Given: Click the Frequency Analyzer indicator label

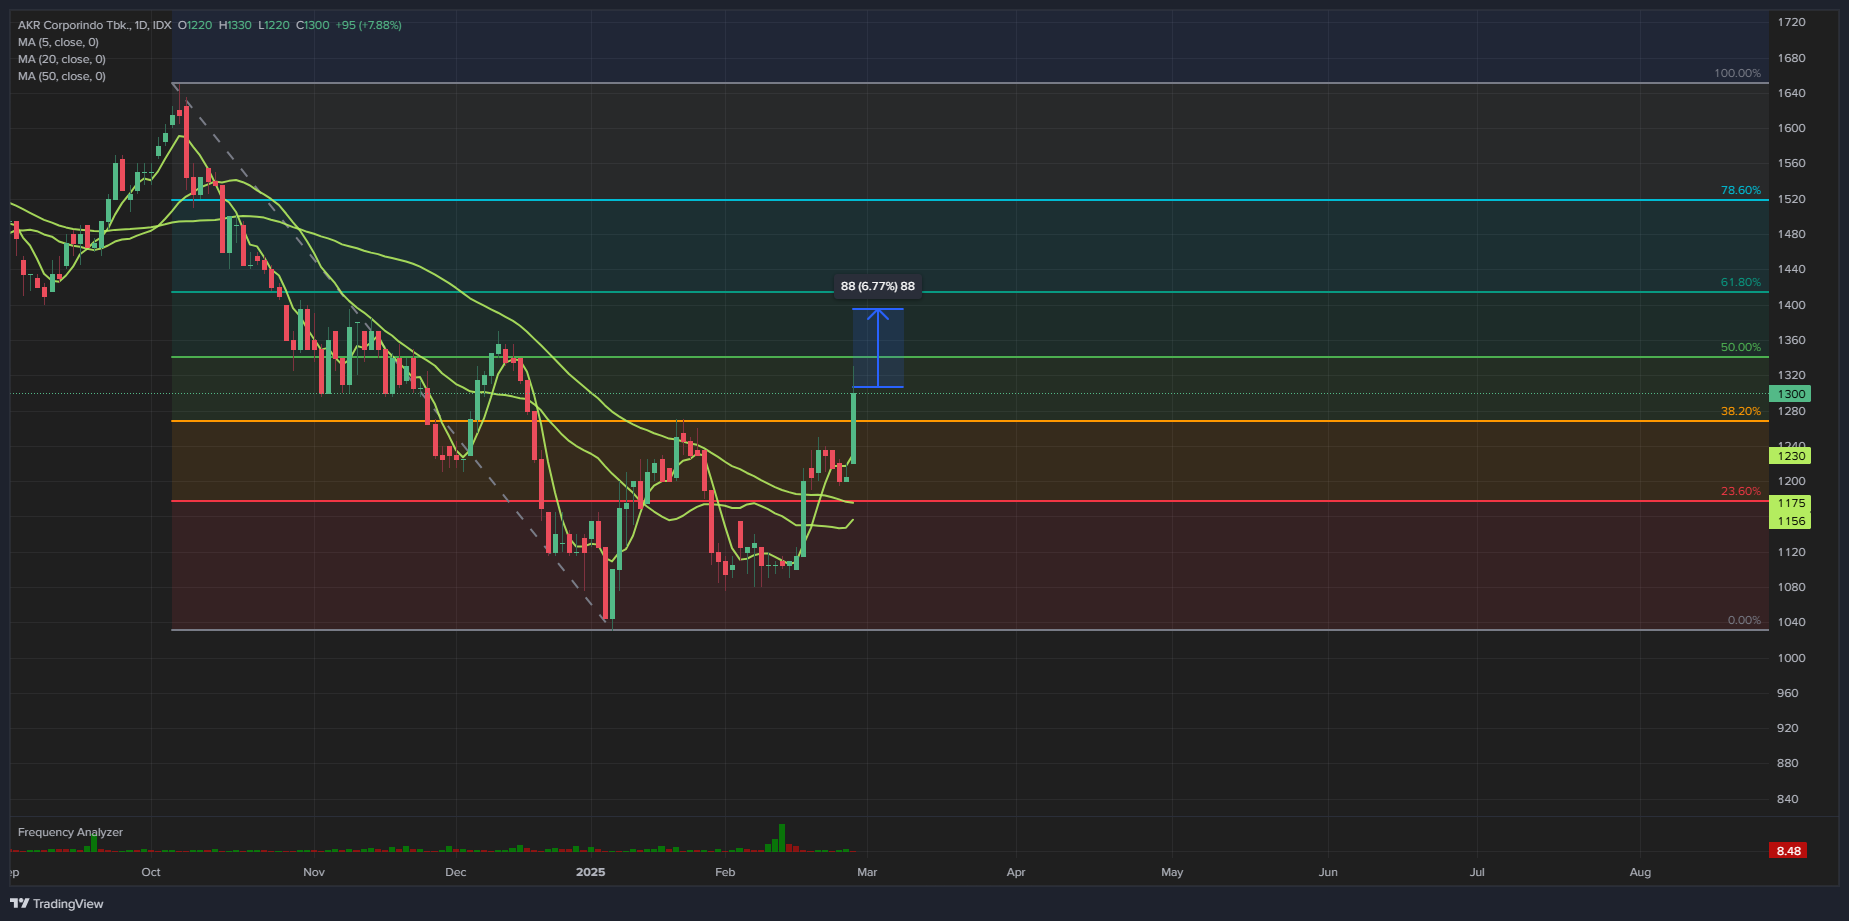Looking at the screenshot, I should 70,831.
